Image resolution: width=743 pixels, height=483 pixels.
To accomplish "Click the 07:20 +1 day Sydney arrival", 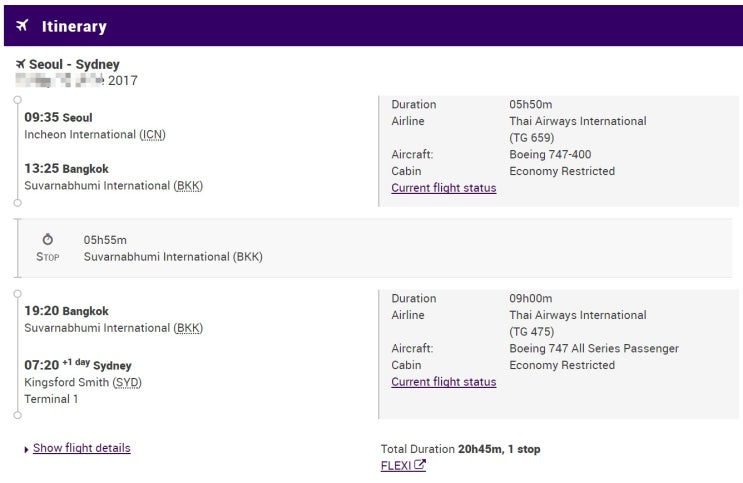I will click(x=77, y=365).
